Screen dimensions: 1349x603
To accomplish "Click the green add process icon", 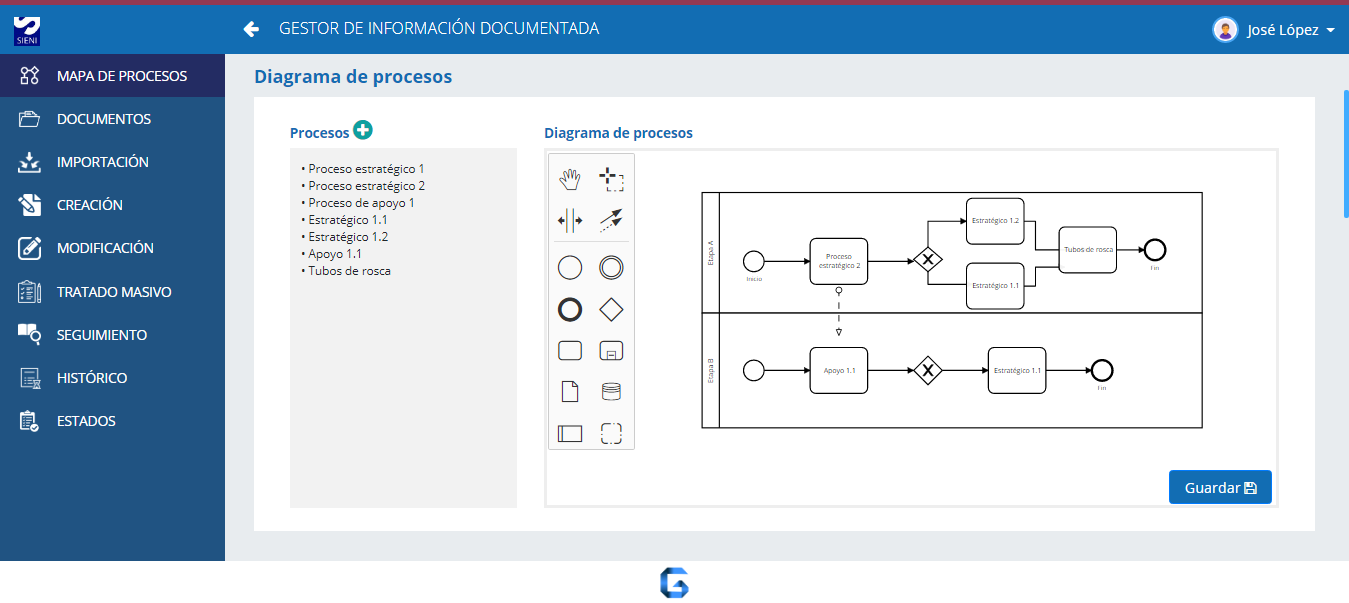I will pyautogui.click(x=363, y=130).
